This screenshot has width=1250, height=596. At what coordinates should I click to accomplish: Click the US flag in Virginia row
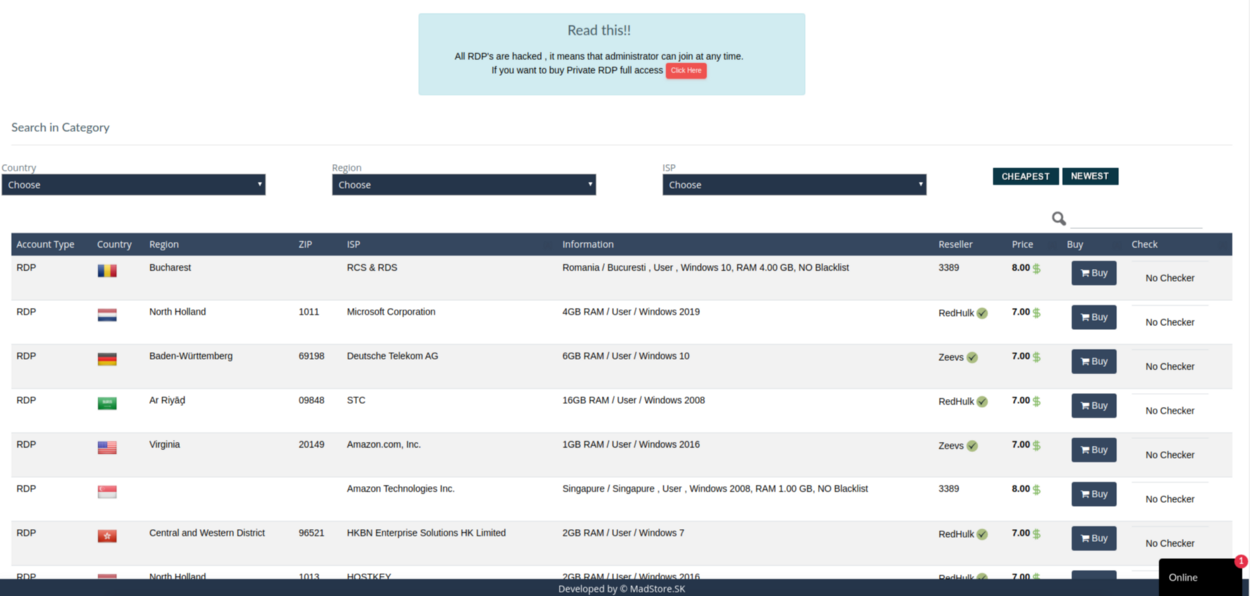(x=107, y=448)
